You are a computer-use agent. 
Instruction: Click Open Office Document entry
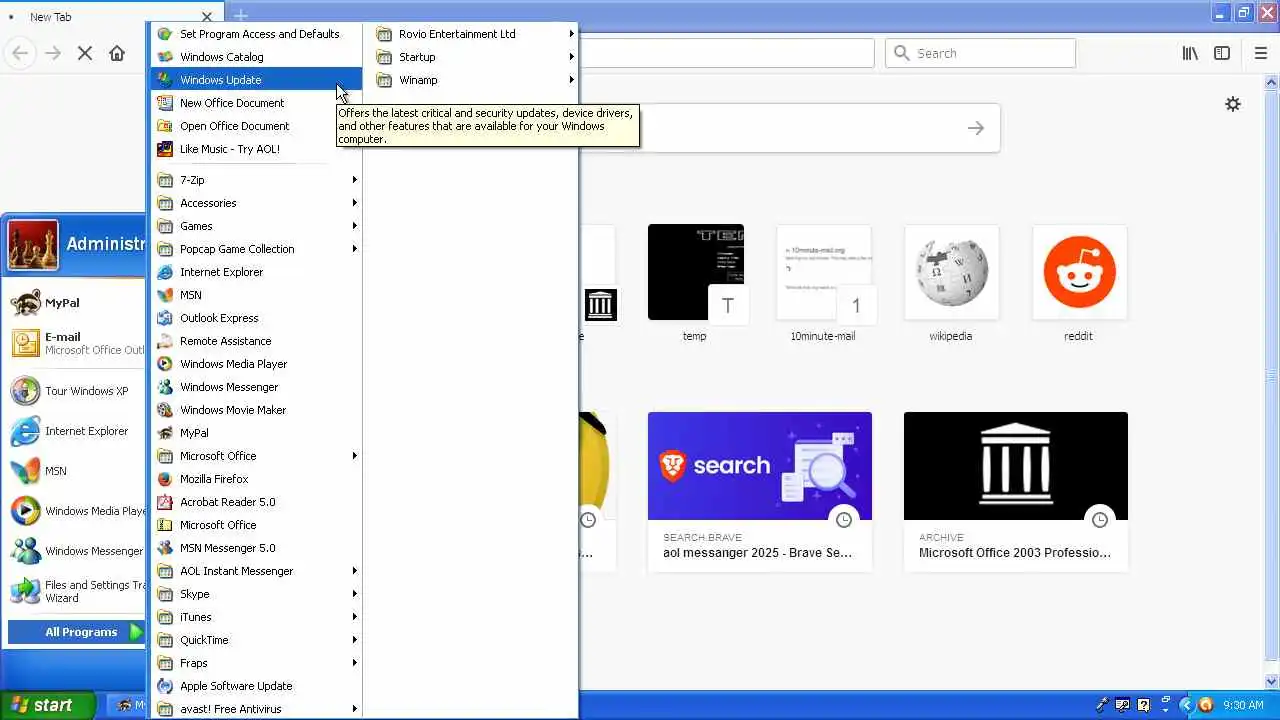click(x=256, y=126)
